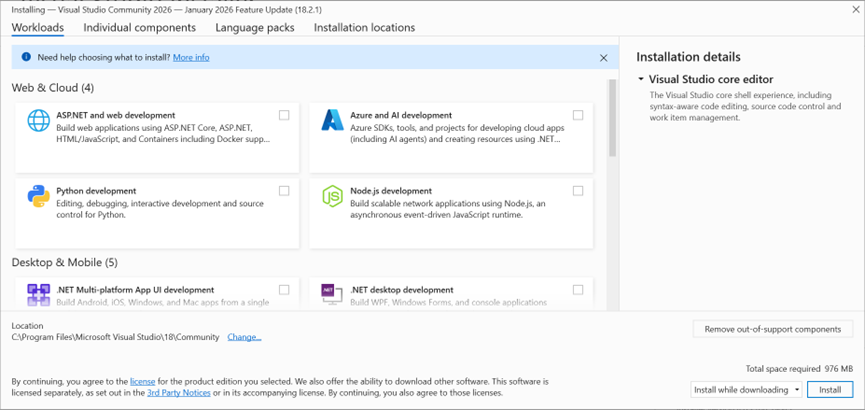The width and height of the screenshot is (865, 410).
Task: Click the Change... location link
Action: click(244, 337)
